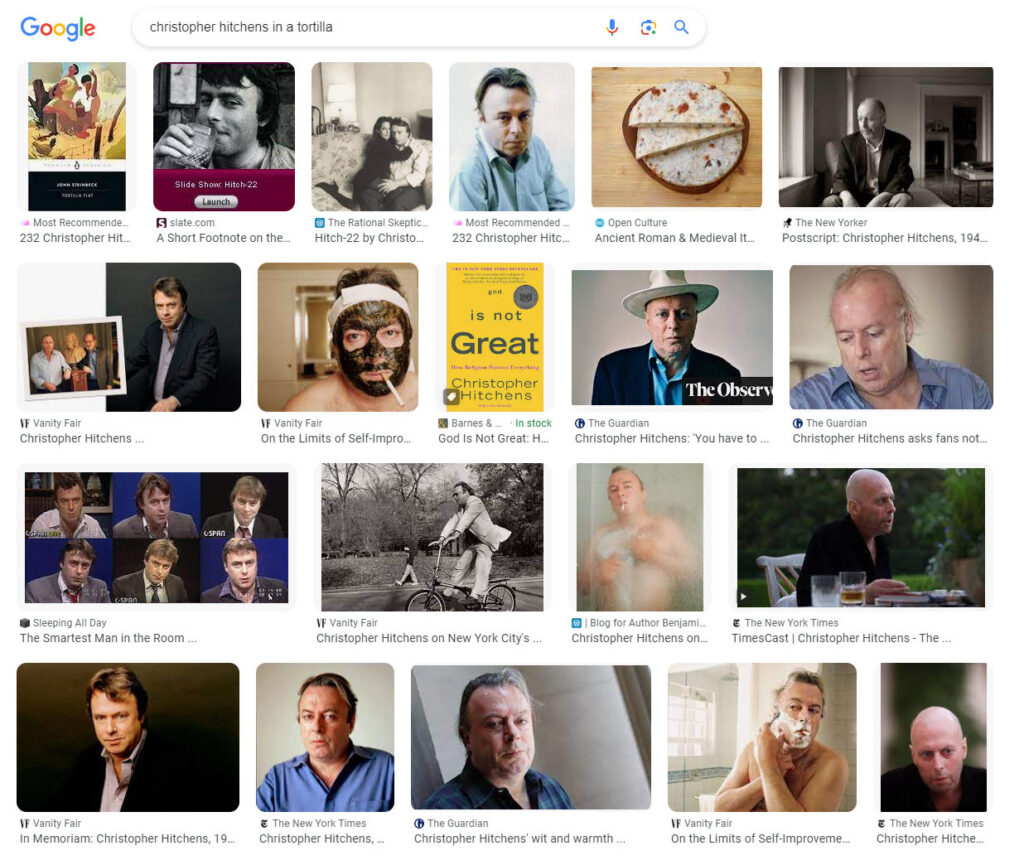Click The Guardian favicon under white hat photo
The image size is (1024, 865).
[x=580, y=423]
